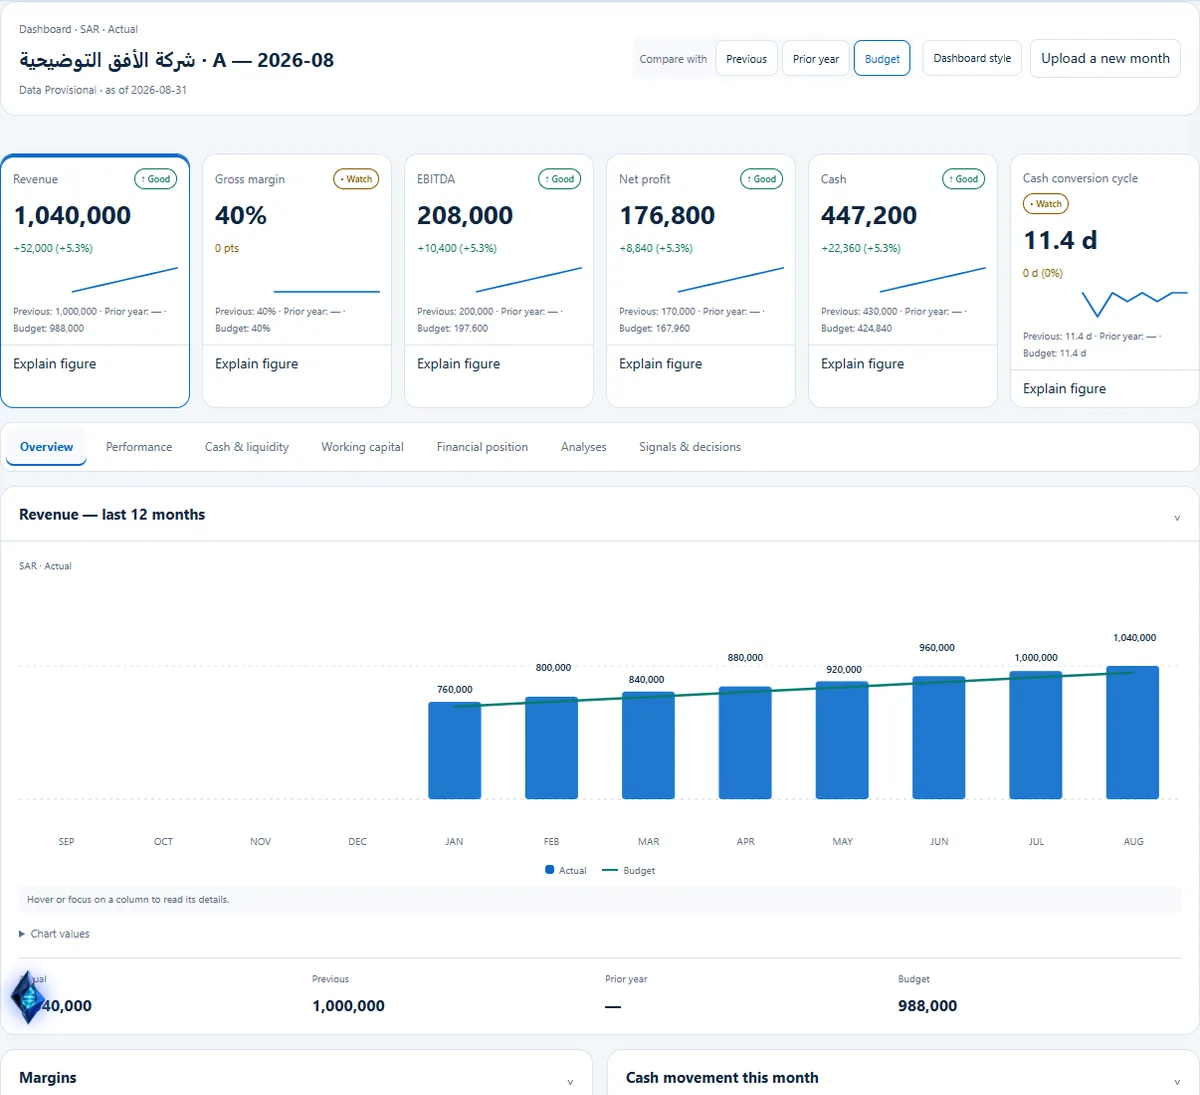
Task: View the Signals & decisions tab
Action: (690, 447)
